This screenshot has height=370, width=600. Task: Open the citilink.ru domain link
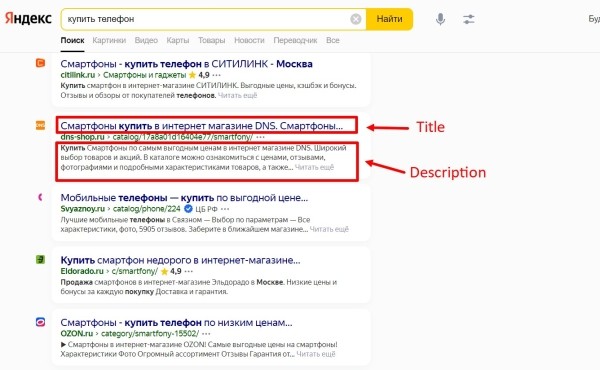pos(78,75)
